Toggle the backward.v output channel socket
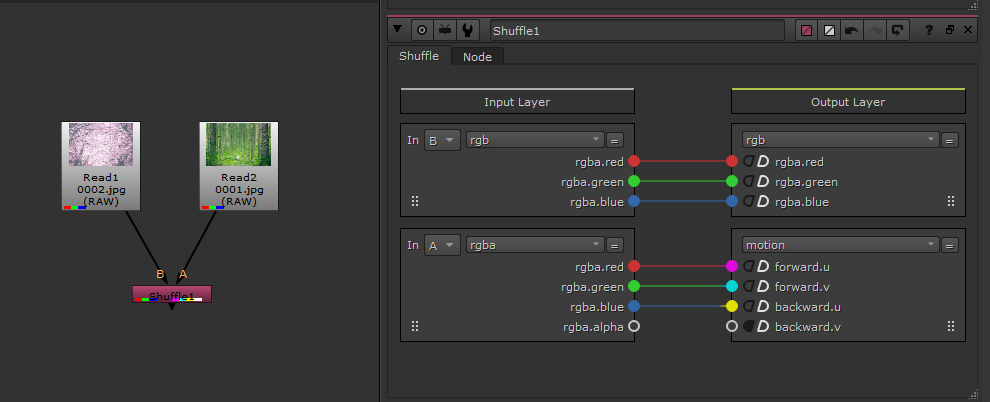The width and height of the screenshot is (990, 402). pos(731,326)
